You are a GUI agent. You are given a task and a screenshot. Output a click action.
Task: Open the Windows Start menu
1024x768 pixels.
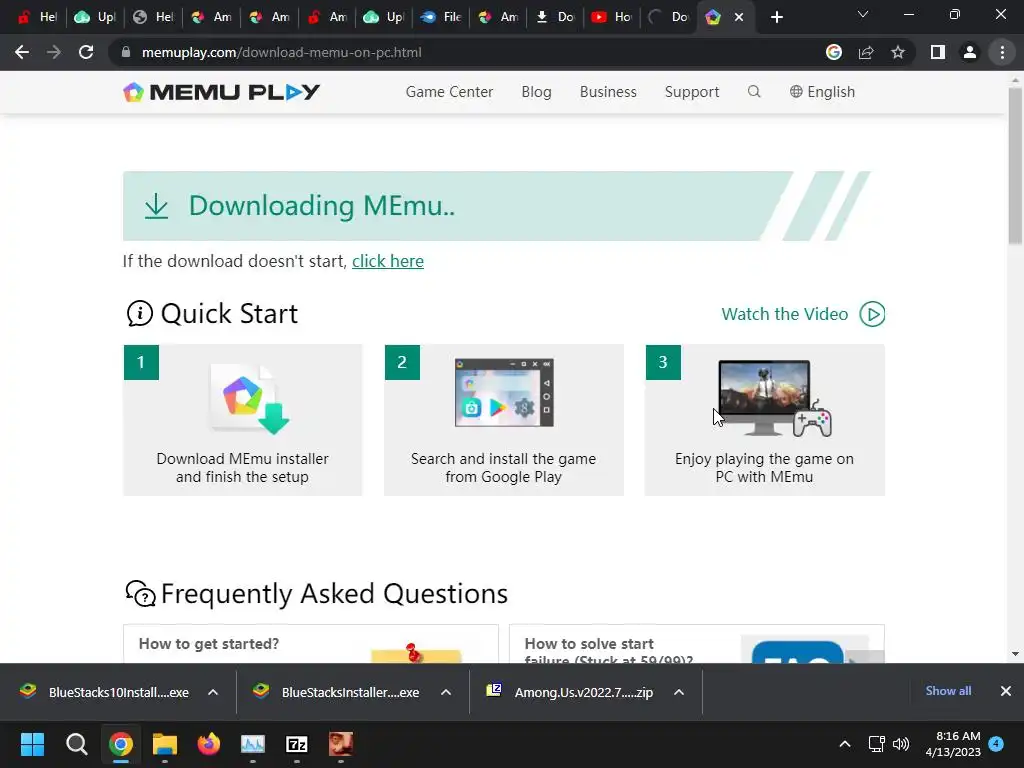pyautogui.click(x=32, y=744)
